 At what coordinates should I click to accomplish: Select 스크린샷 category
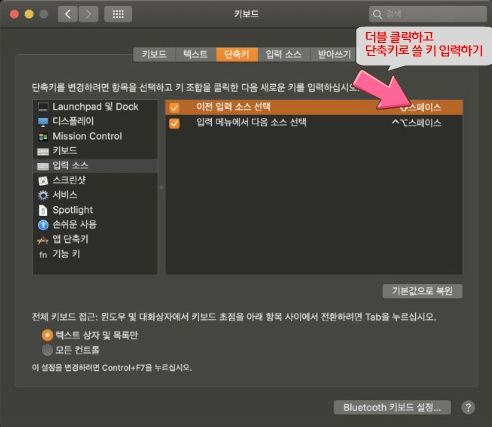click(95, 180)
